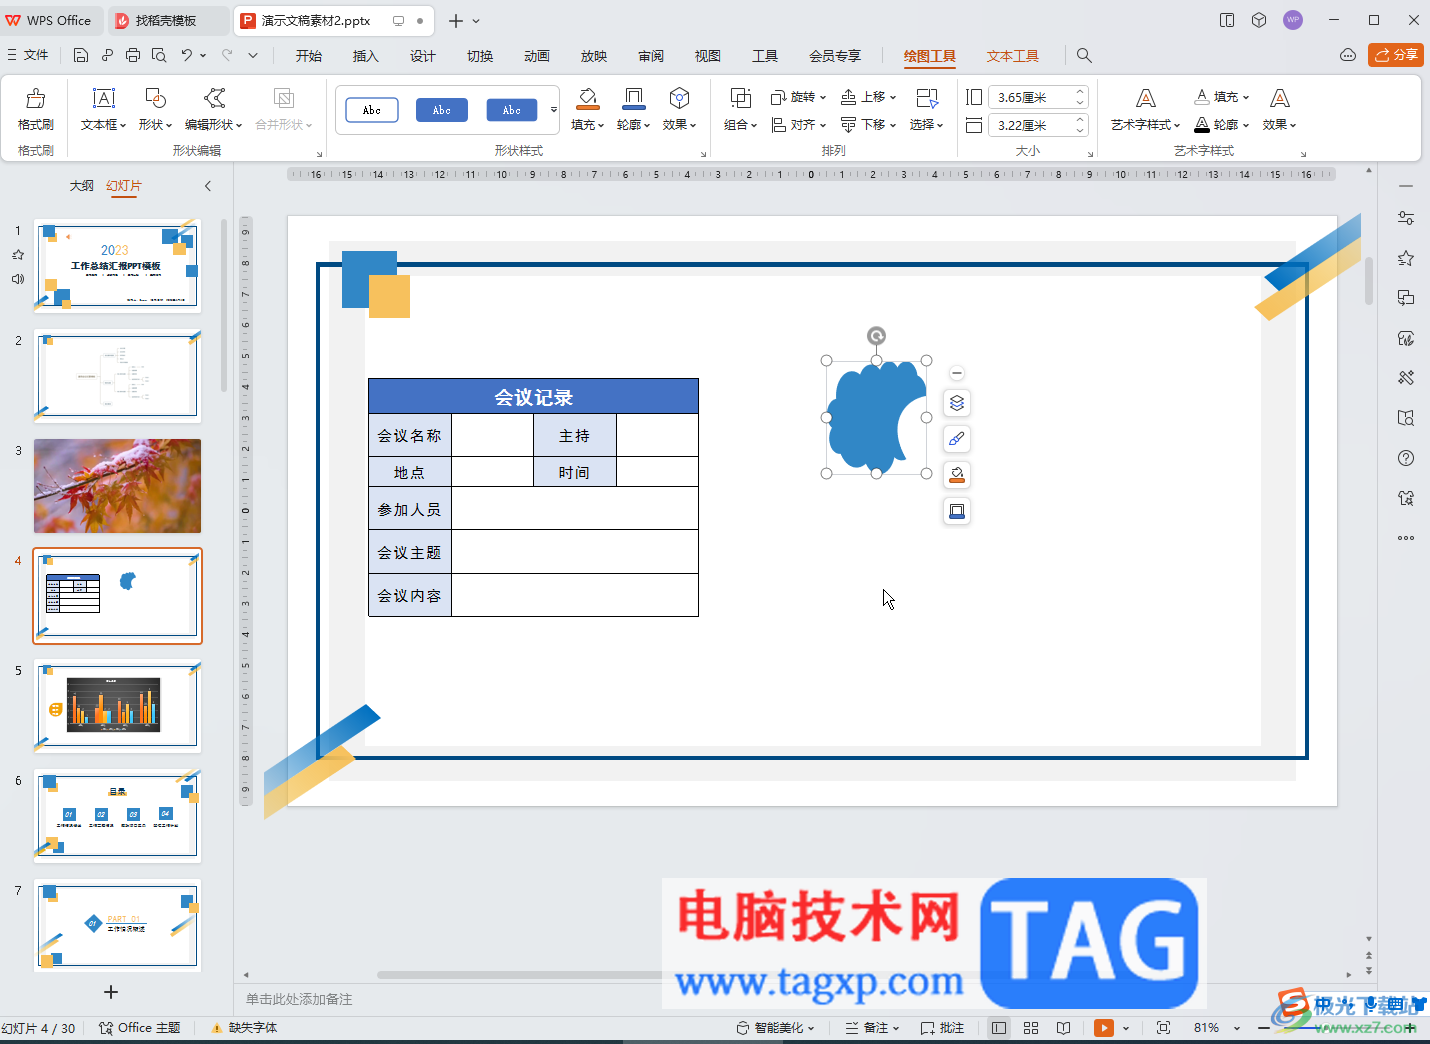The image size is (1430, 1044).
Task: Switch to Reading view
Action: coord(1064,1028)
